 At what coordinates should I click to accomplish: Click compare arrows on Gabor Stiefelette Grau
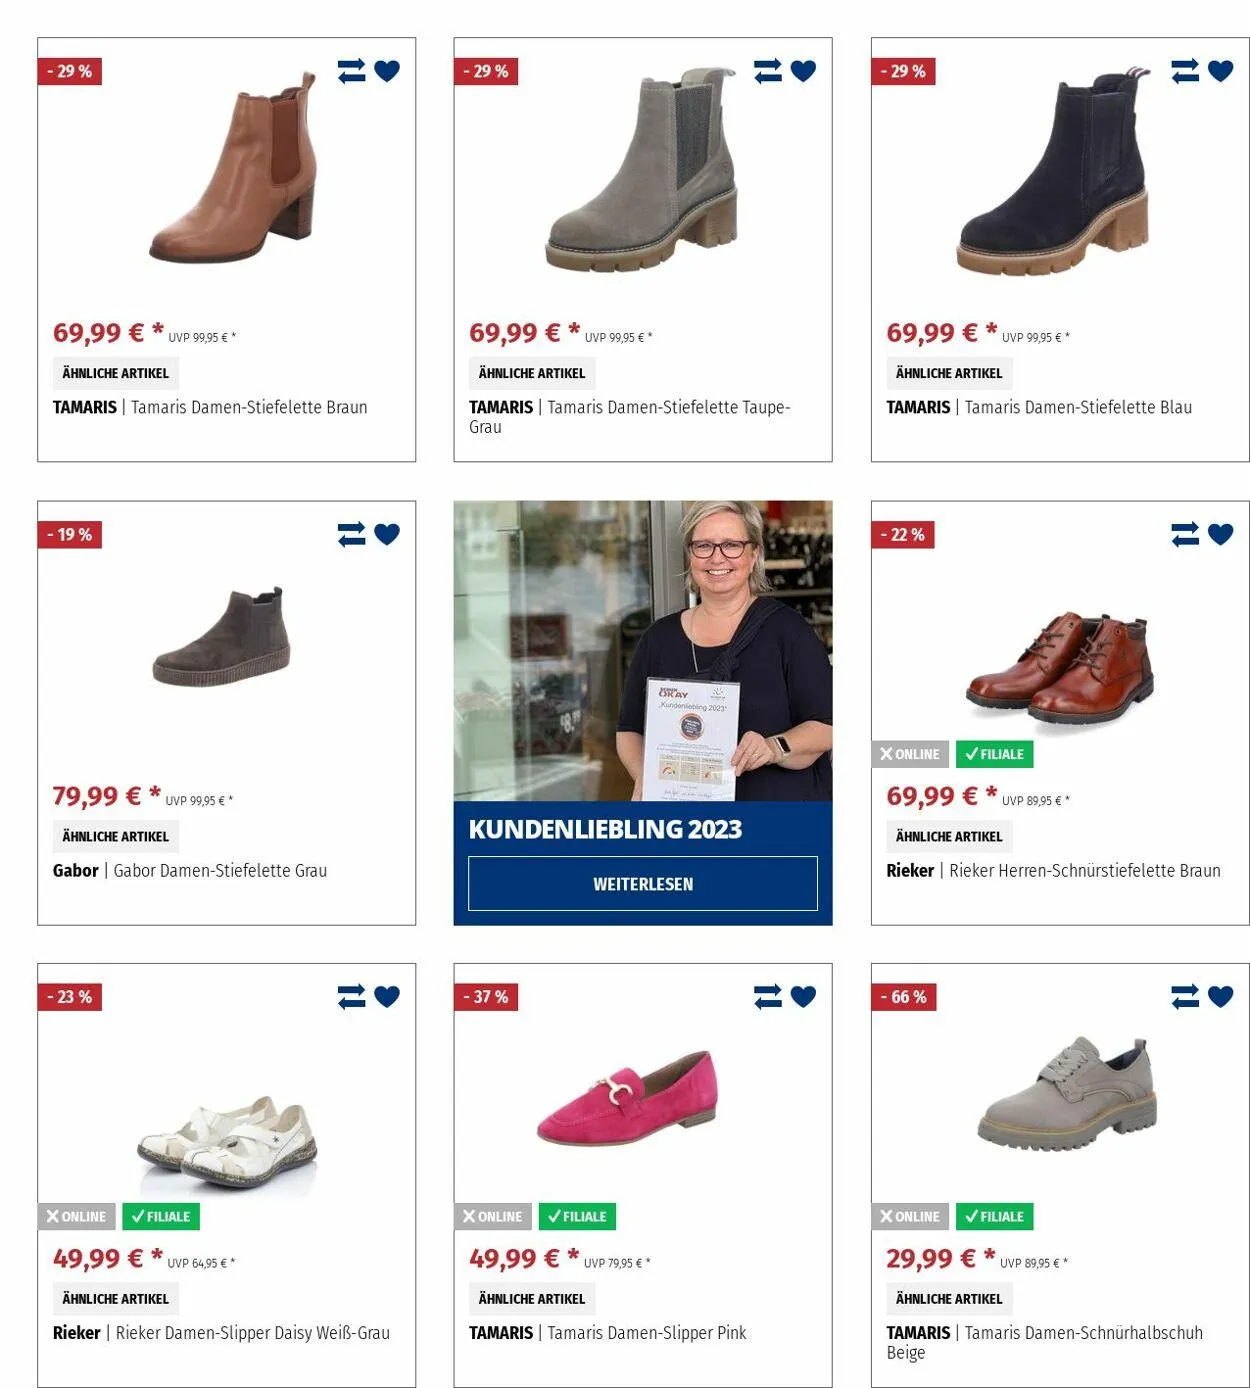pyautogui.click(x=352, y=534)
